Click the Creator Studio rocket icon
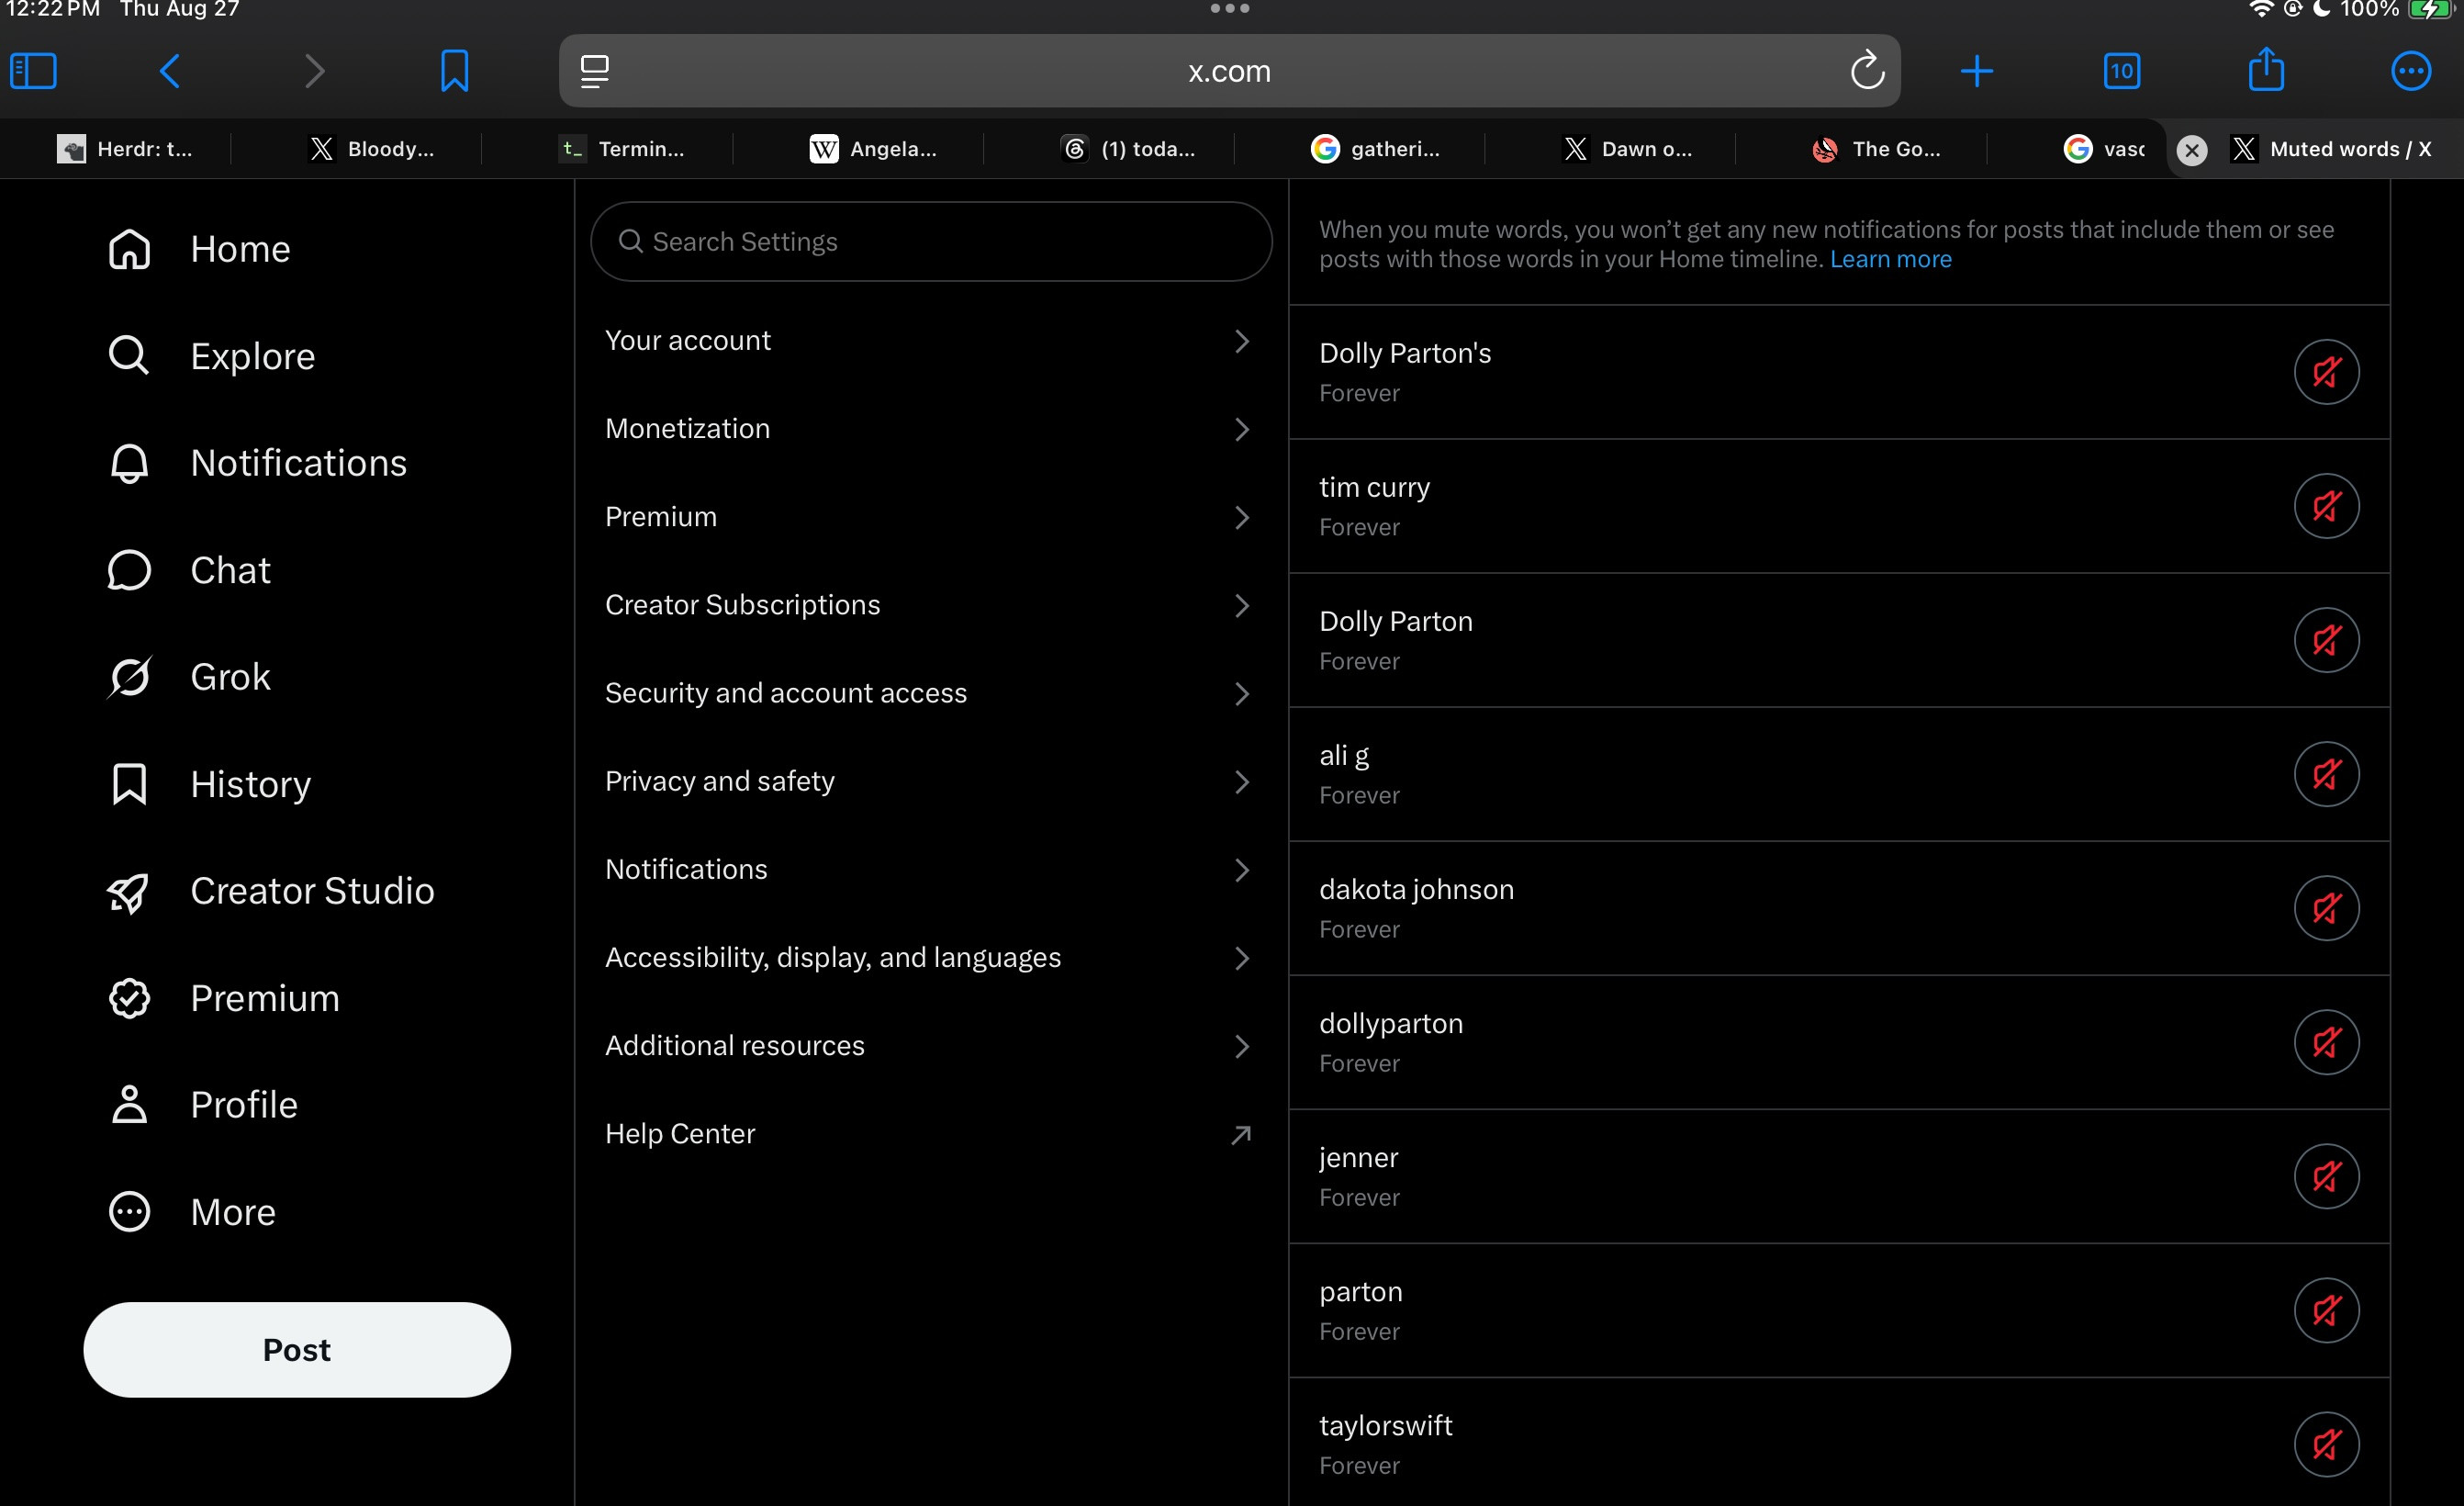The width and height of the screenshot is (2464, 1506). click(129, 891)
